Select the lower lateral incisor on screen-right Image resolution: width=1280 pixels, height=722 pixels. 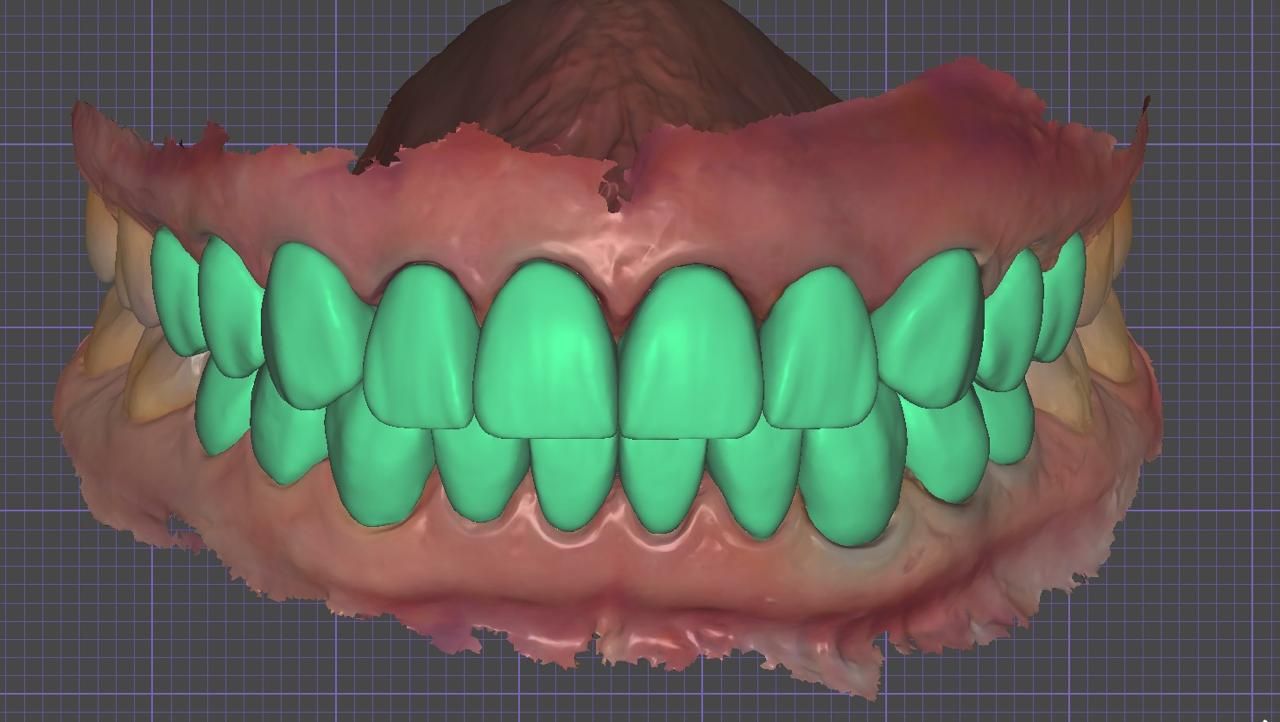click(x=753, y=480)
